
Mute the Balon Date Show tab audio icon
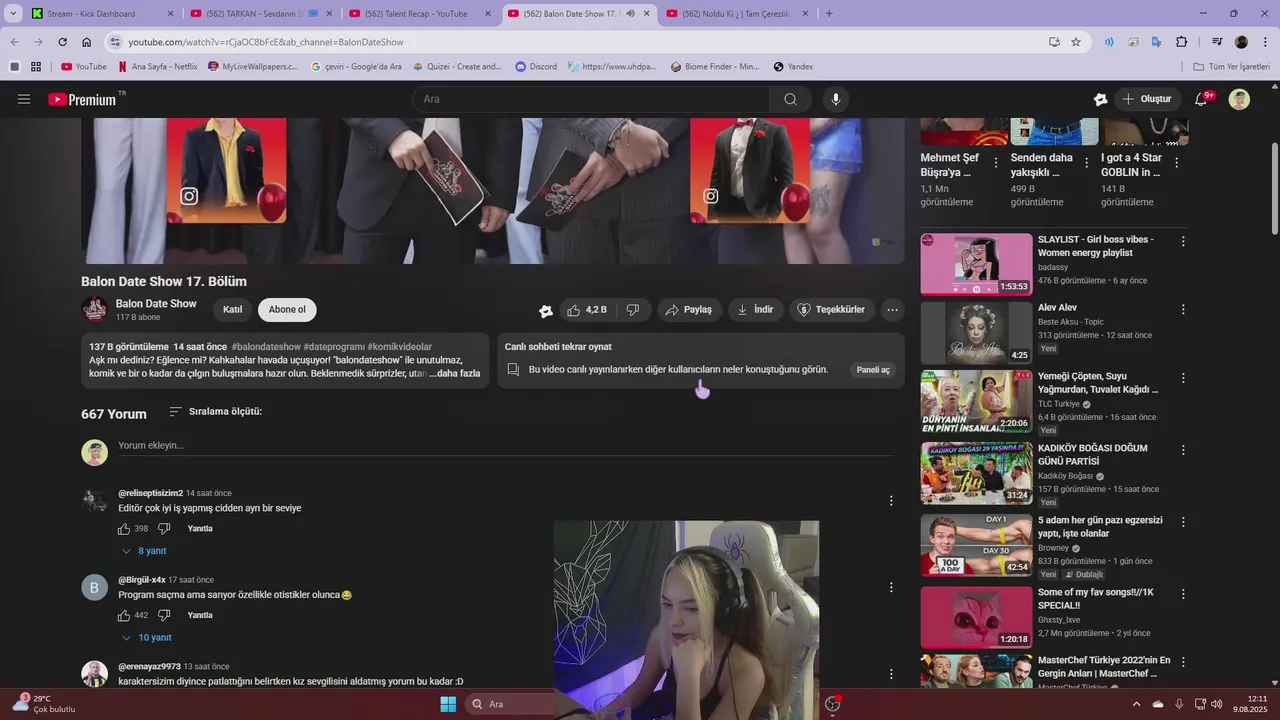(630, 14)
